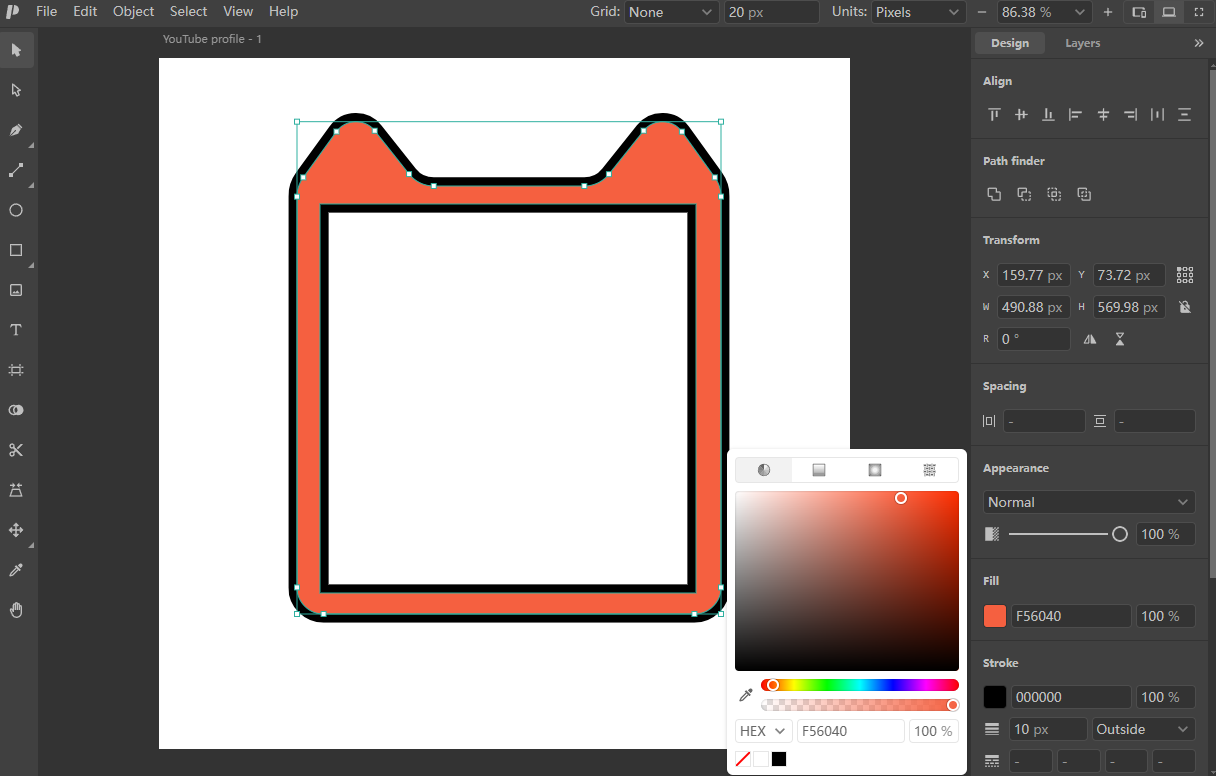Viewport: 1216px width, 776px height.
Task: Align objects to horizontal center
Action: coord(1103,115)
